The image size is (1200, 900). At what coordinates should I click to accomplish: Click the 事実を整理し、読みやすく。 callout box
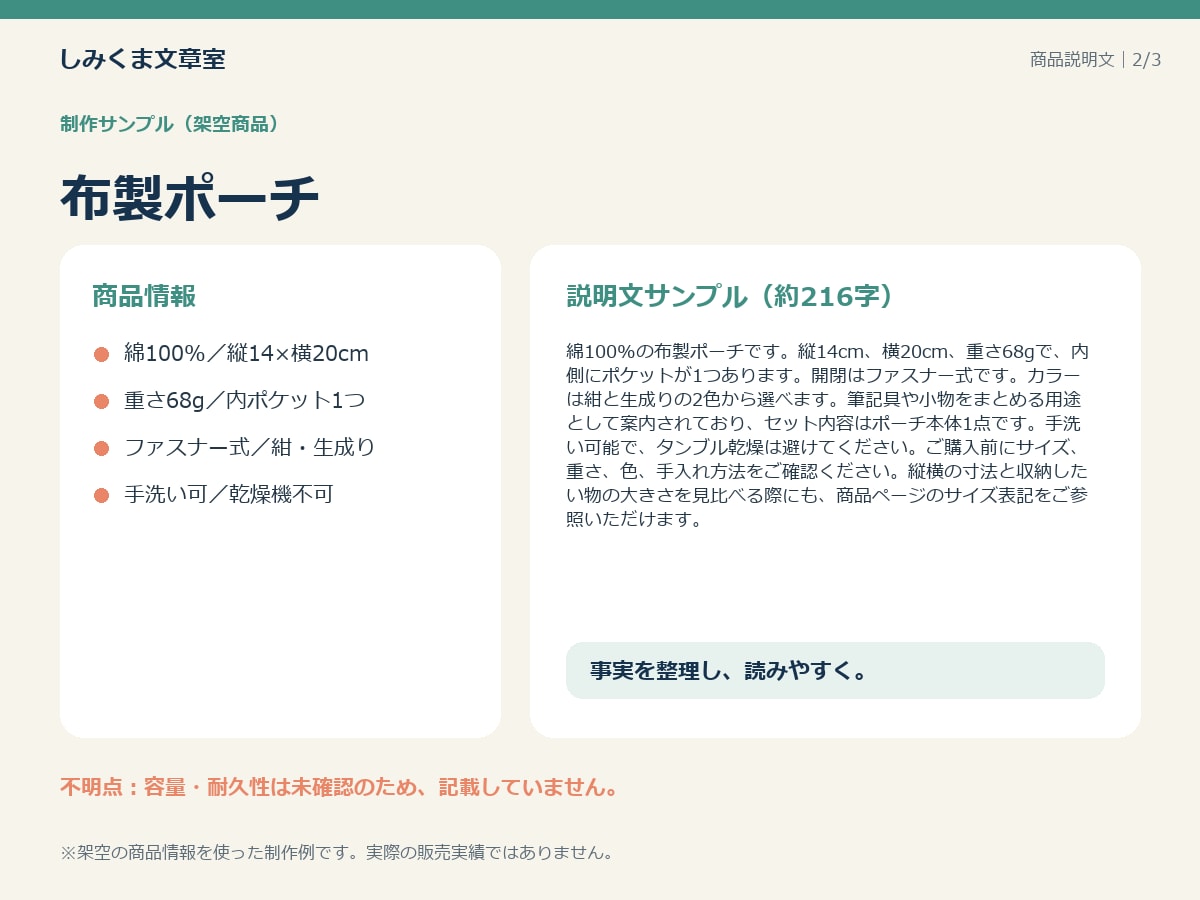(x=835, y=671)
